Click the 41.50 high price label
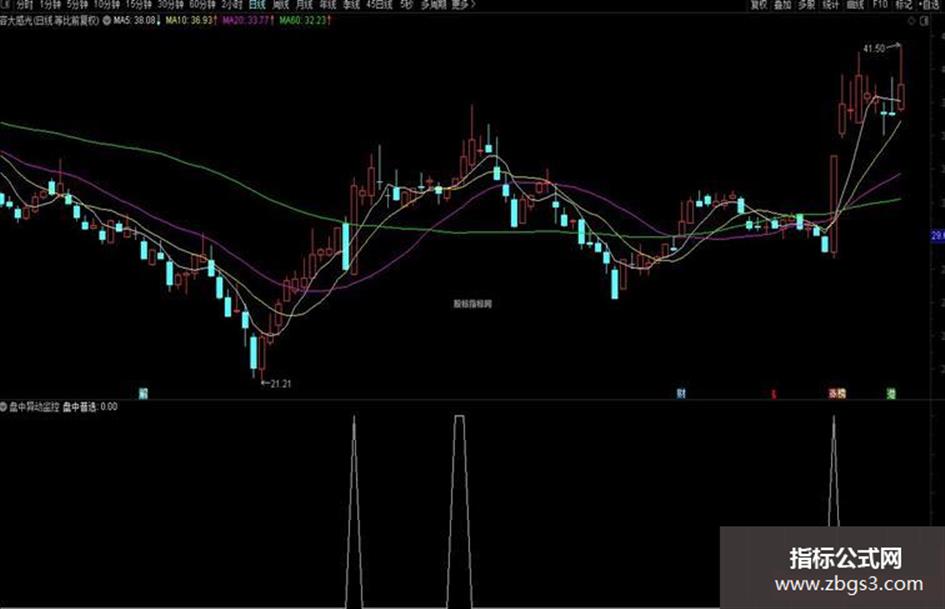Viewport: 945px width, 609px height. coord(874,48)
